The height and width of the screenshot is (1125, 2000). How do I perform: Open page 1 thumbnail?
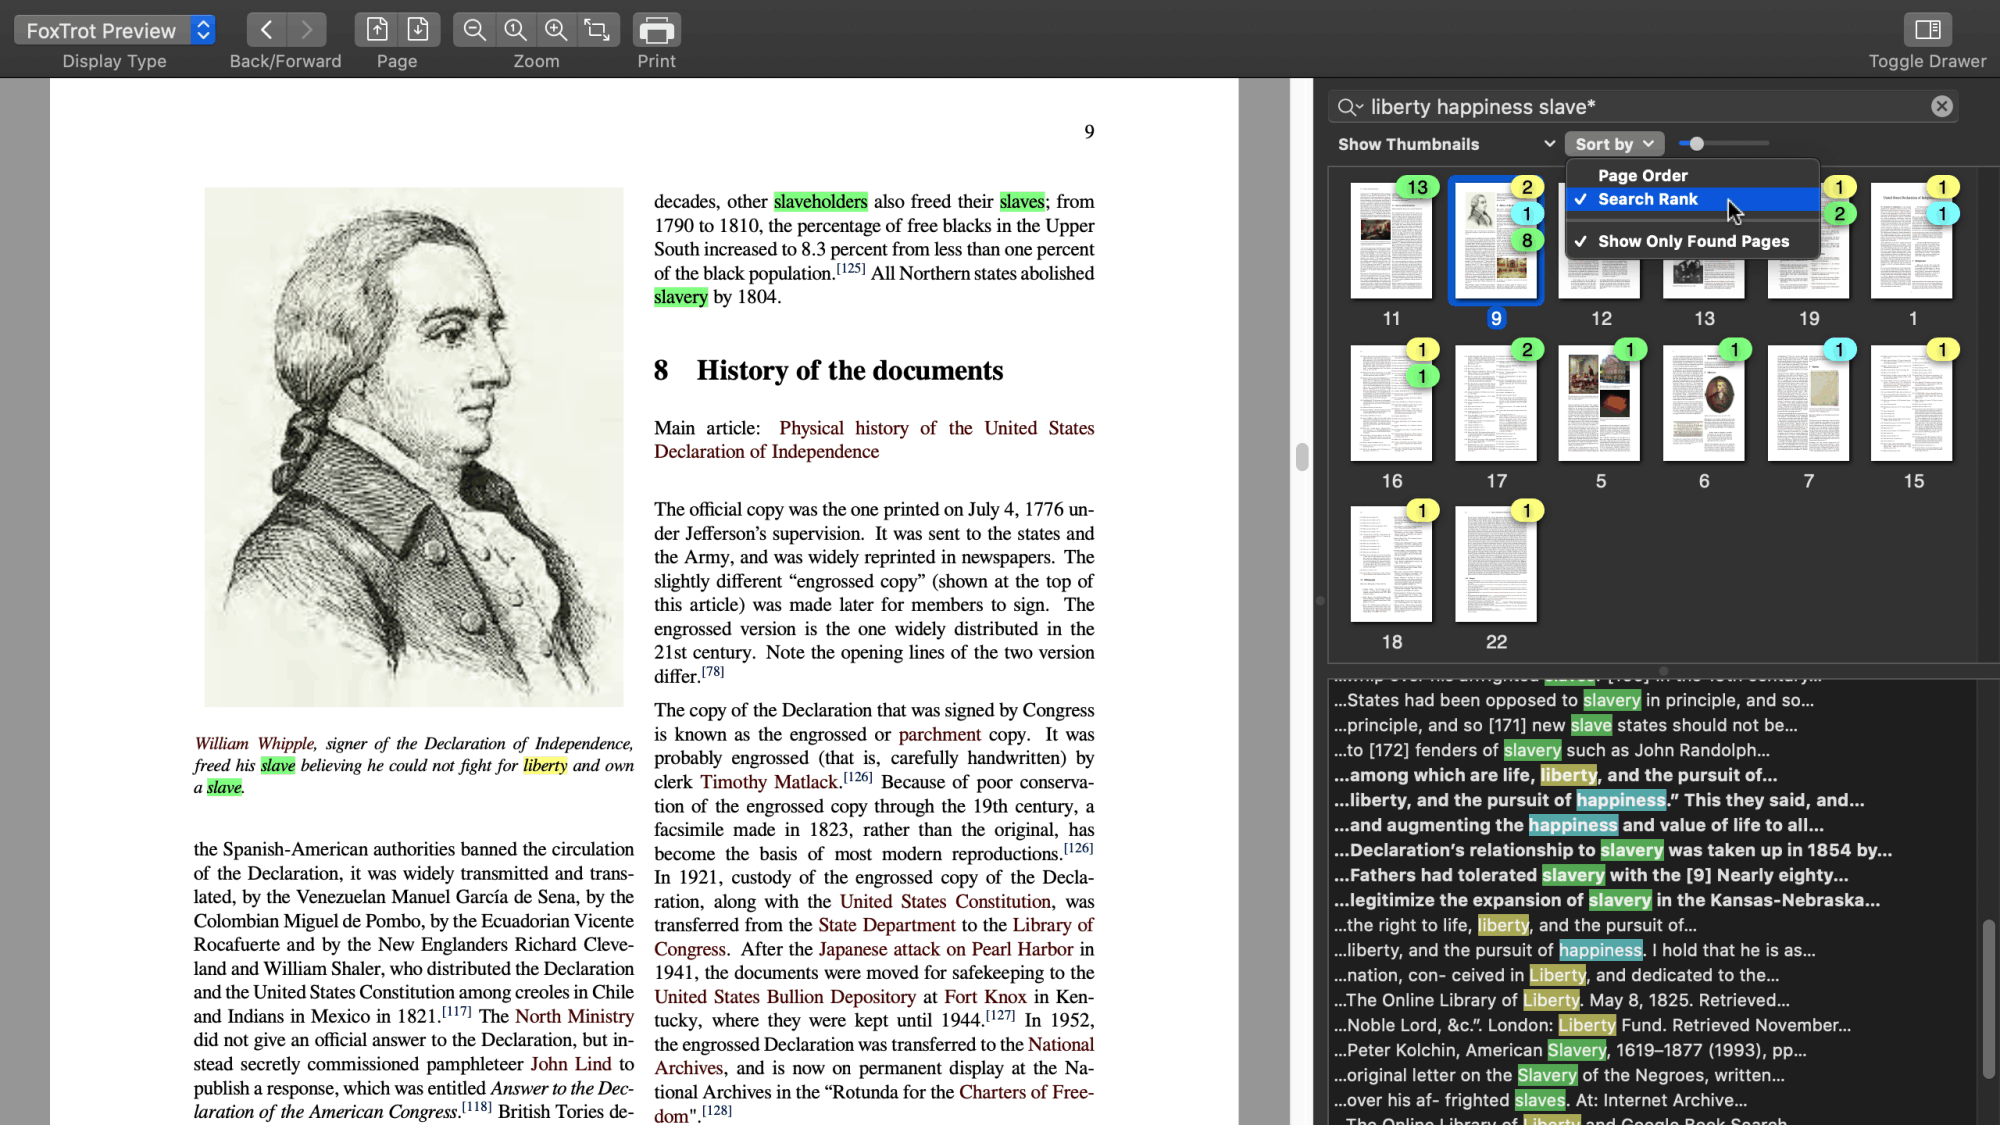click(x=1911, y=241)
